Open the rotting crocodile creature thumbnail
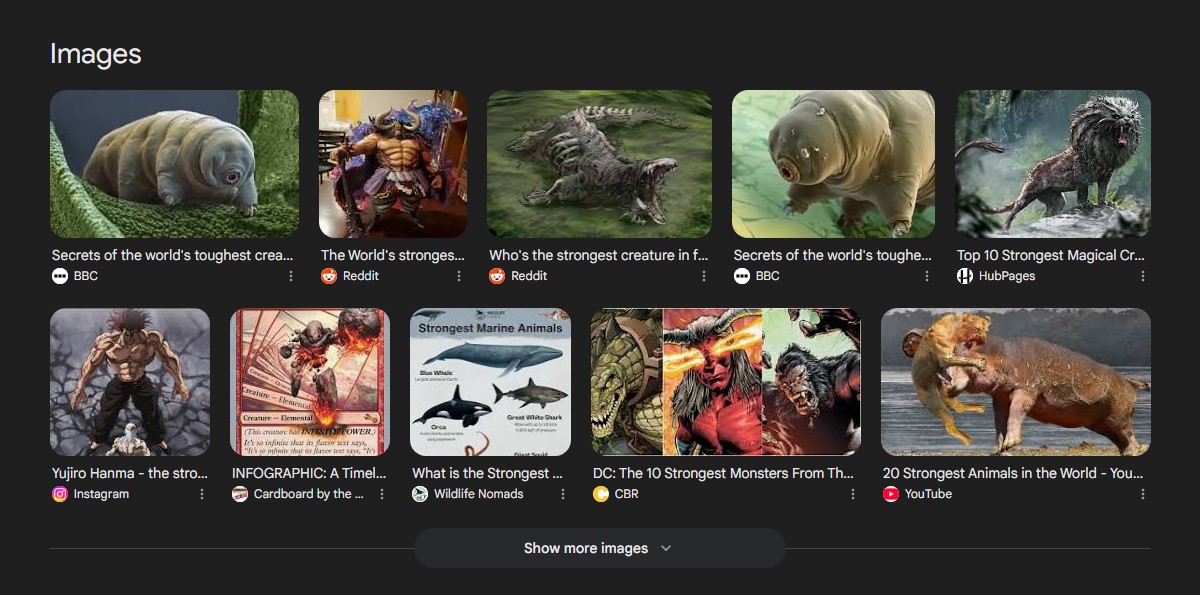 (599, 163)
